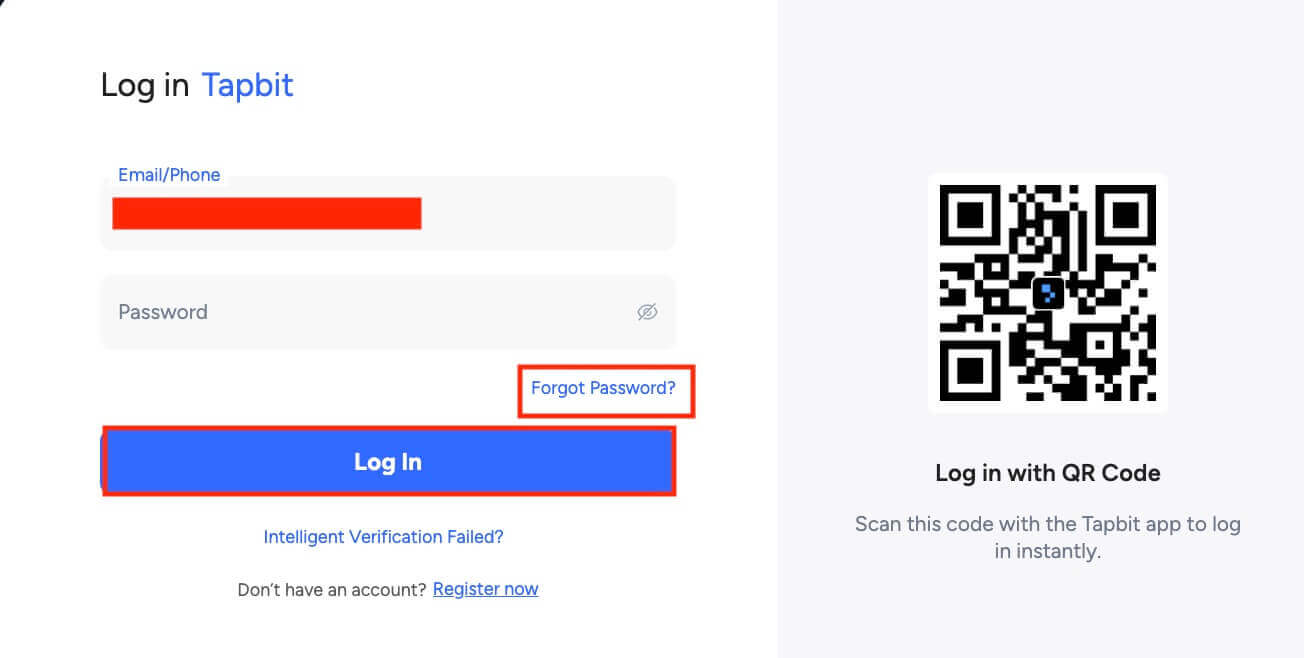Click the "Scan this code" instruction text
1304x658 pixels.
1048,538
